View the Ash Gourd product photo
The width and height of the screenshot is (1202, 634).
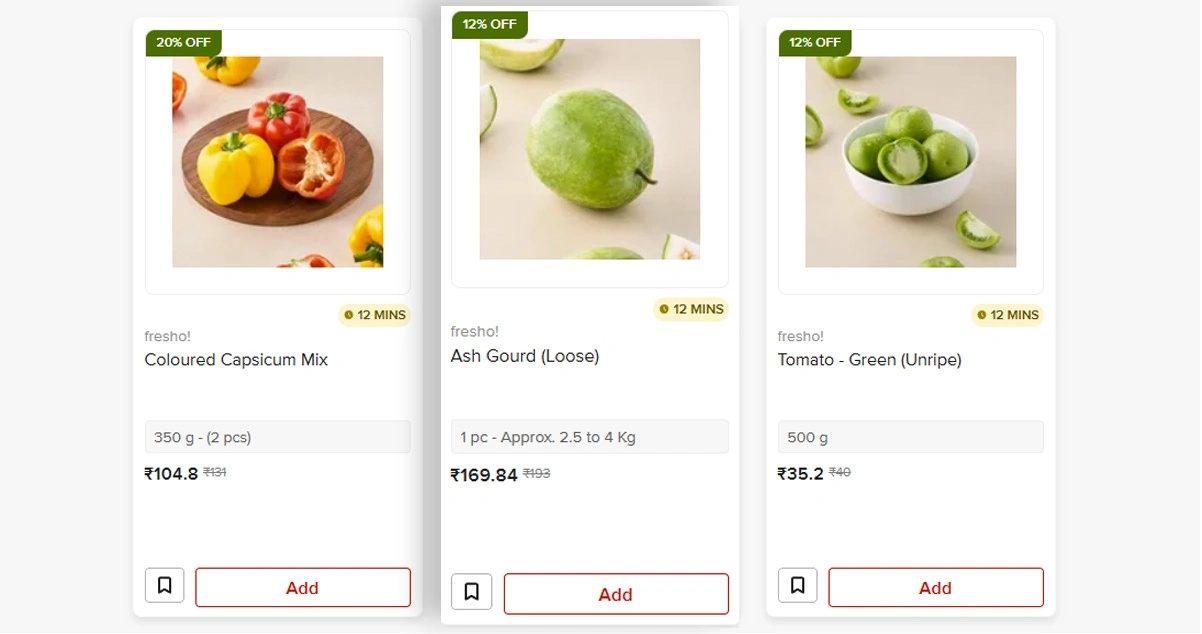[x=589, y=150]
